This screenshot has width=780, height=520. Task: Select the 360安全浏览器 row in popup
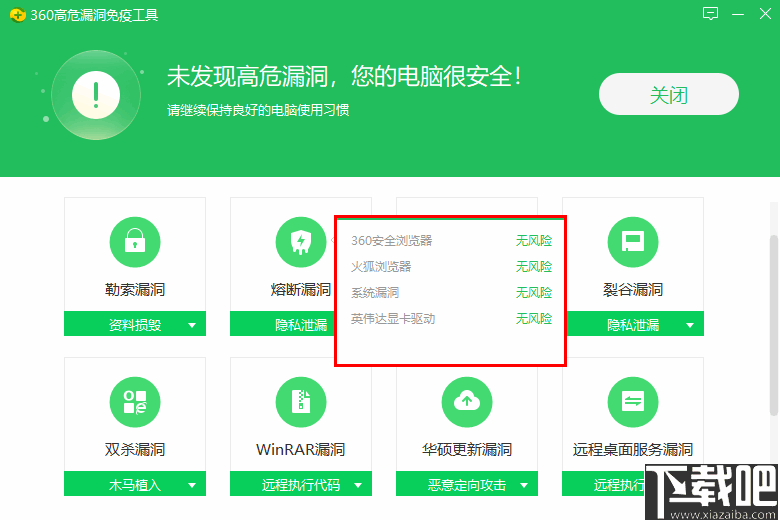click(x=451, y=241)
